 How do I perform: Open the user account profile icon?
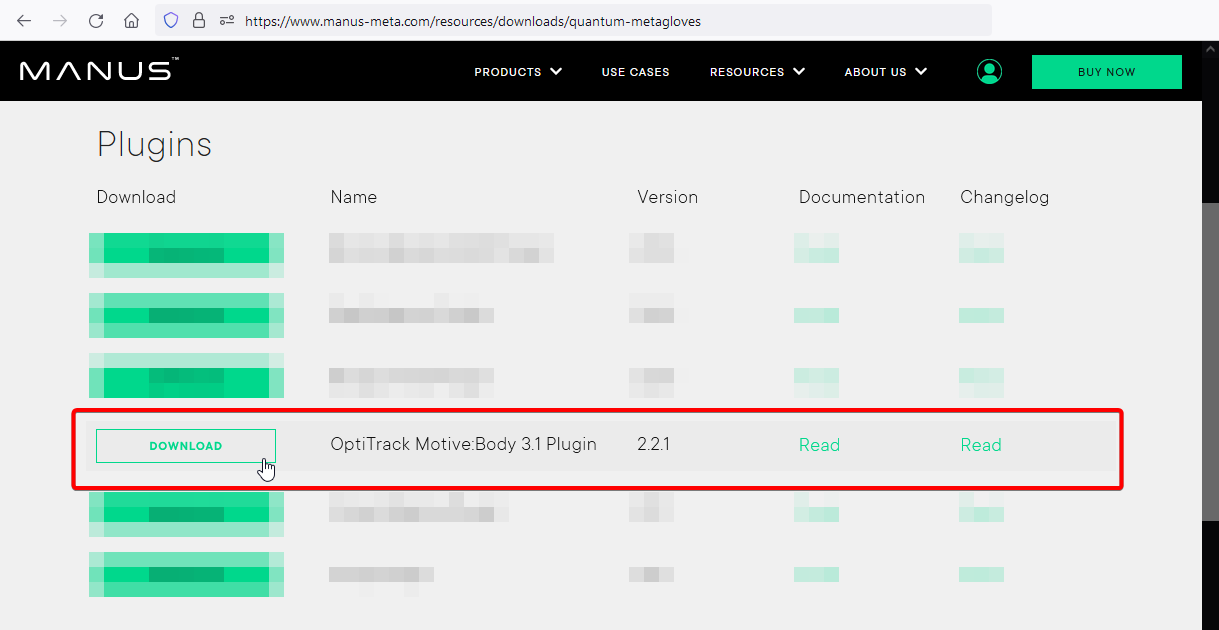pyautogui.click(x=988, y=71)
